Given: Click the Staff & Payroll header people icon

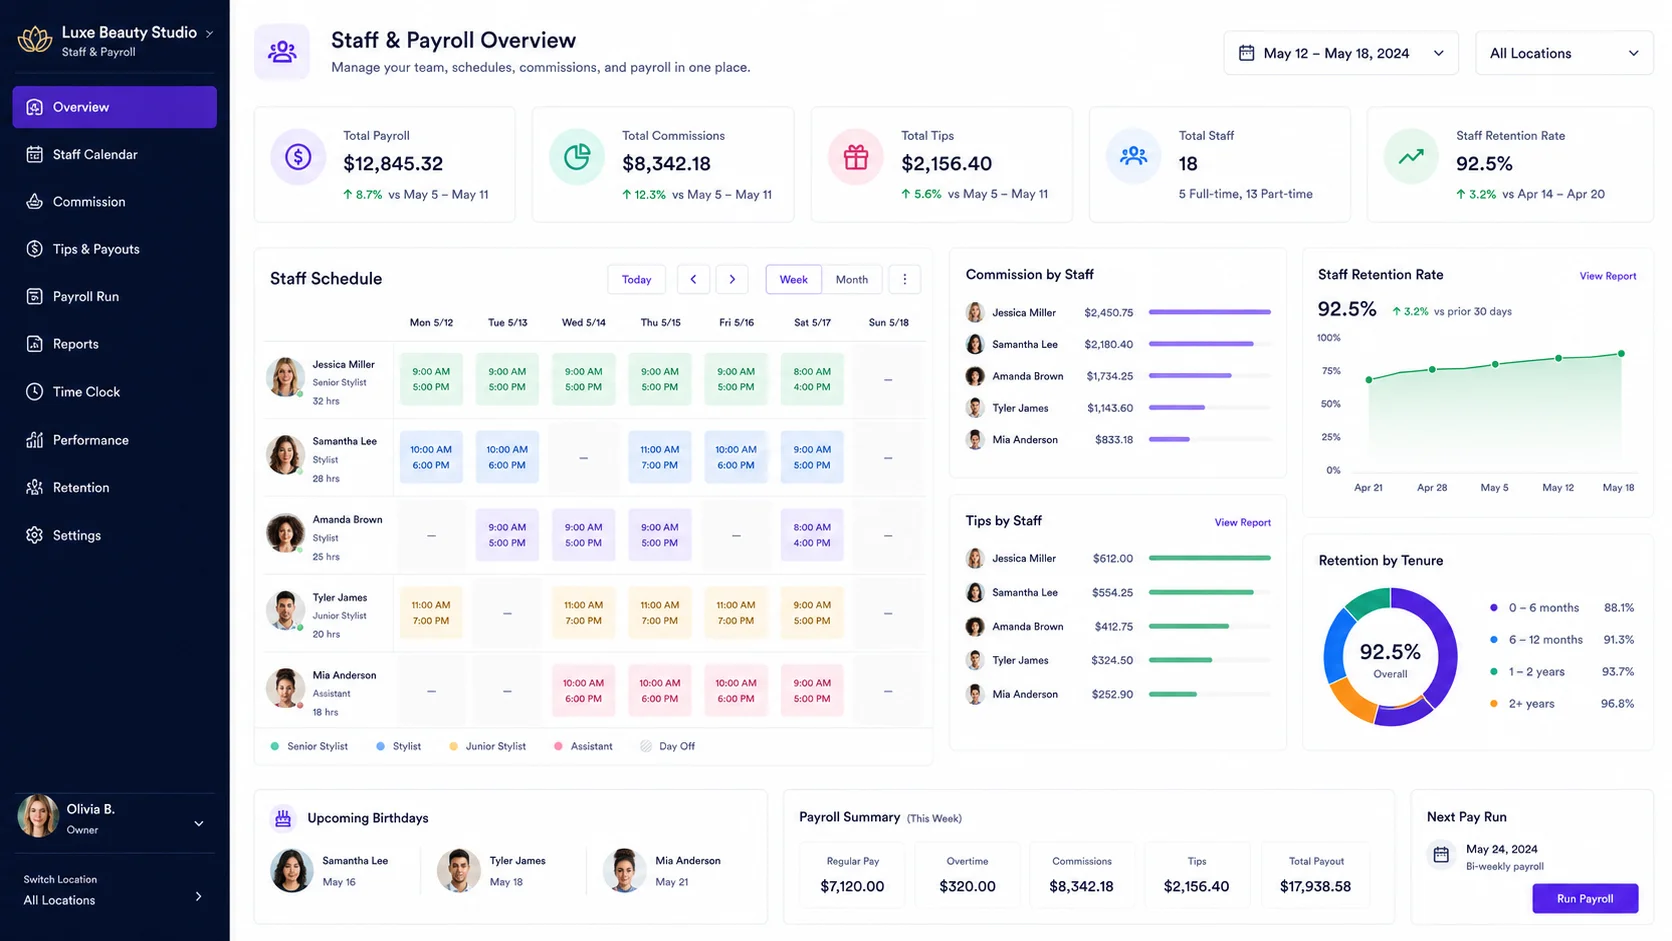Looking at the screenshot, I should click(x=282, y=51).
